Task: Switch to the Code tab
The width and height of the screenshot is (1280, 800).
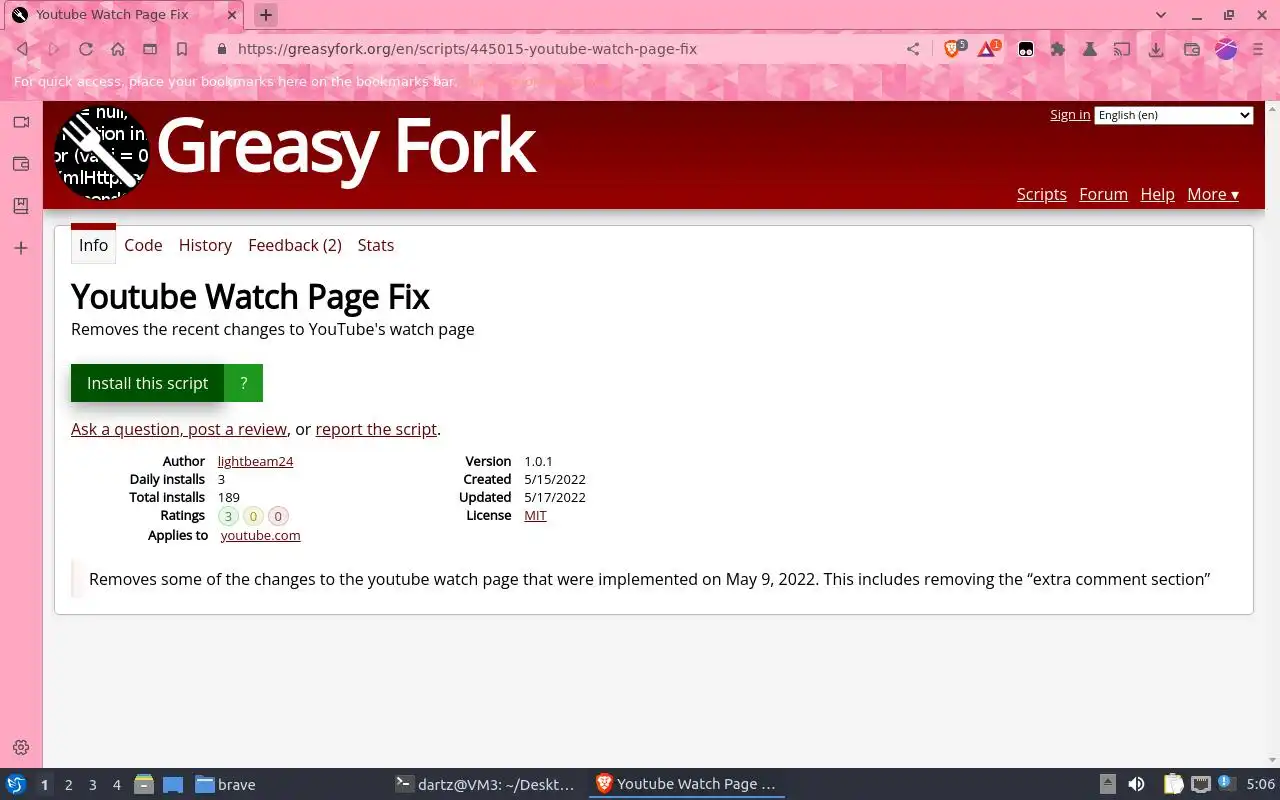Action: (143, 245)
